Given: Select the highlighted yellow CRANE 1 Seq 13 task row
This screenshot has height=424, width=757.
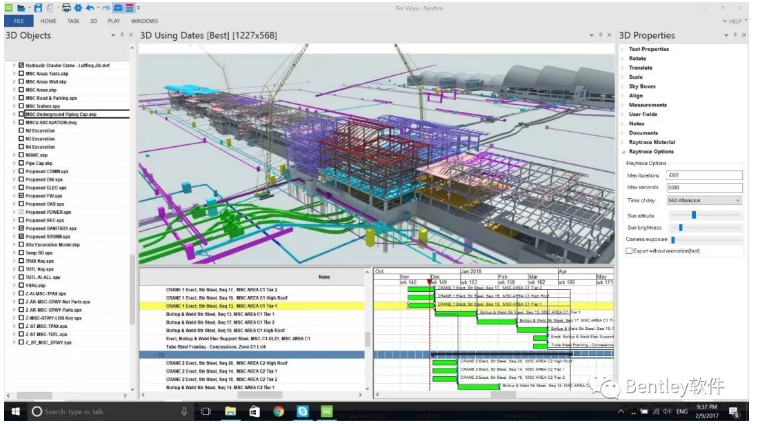Looking at the screenshot, I should (252, 306).
